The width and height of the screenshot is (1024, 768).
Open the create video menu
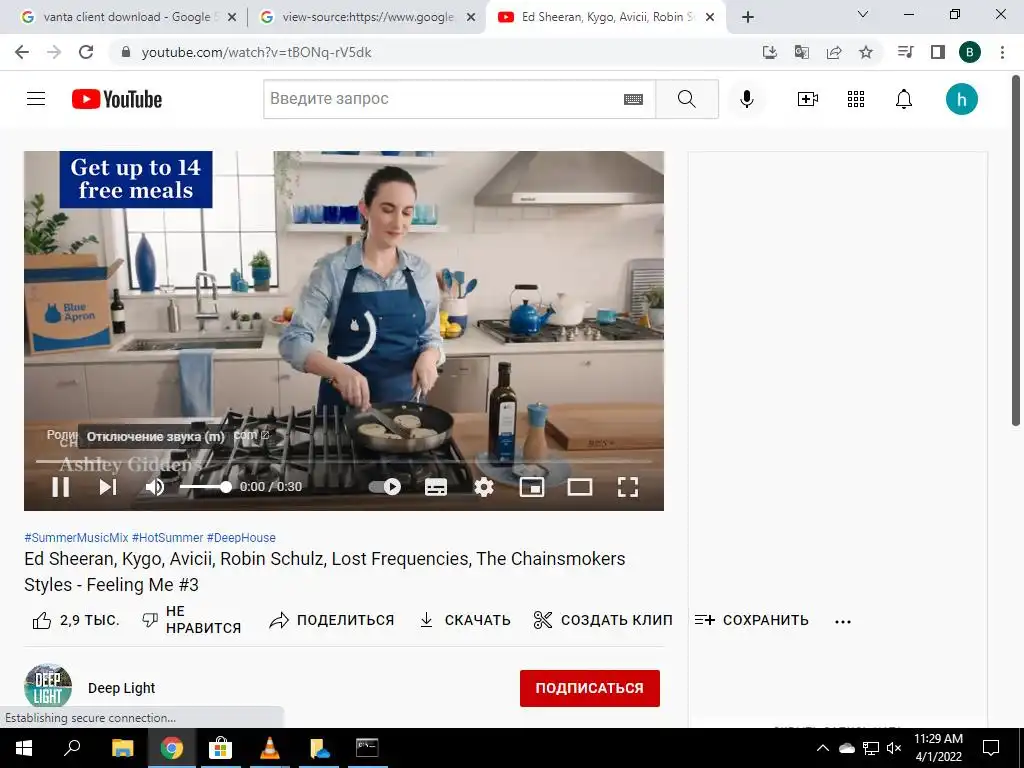(808, 99)
